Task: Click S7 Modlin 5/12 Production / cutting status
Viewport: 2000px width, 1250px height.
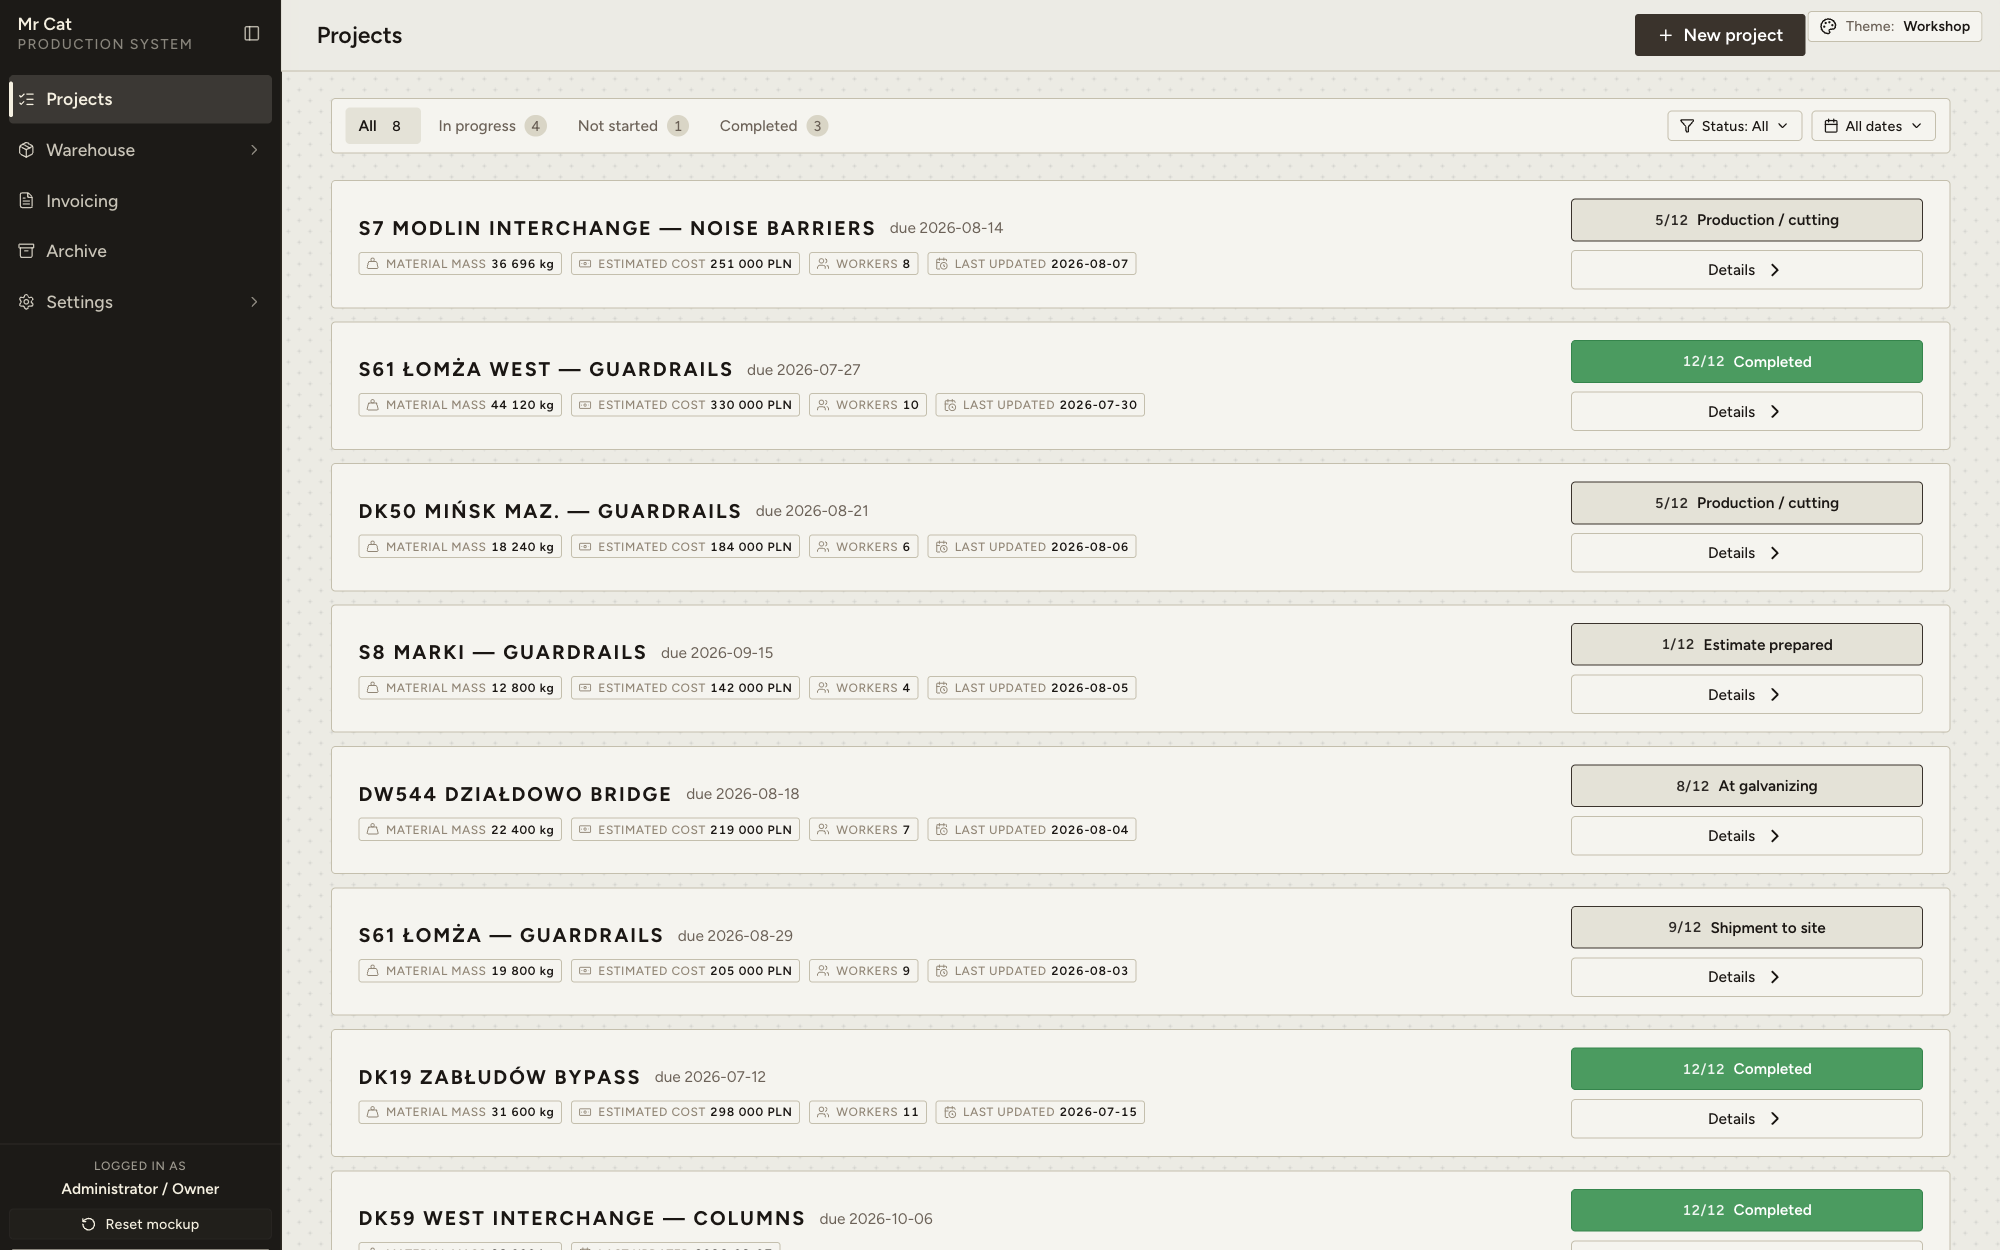Action: click(1746, 220)
